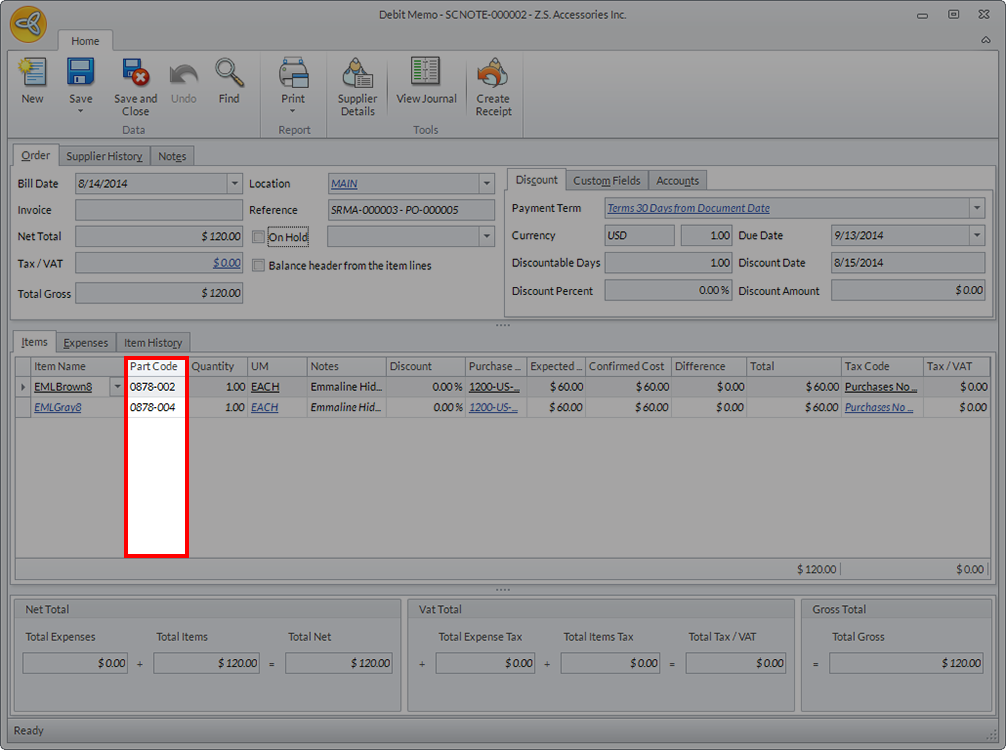The height and width of the screenshot is (750, 1006).
Task: Expand the Bill Date dropdown
Action: pyautogui.click(x=235, y=184)
